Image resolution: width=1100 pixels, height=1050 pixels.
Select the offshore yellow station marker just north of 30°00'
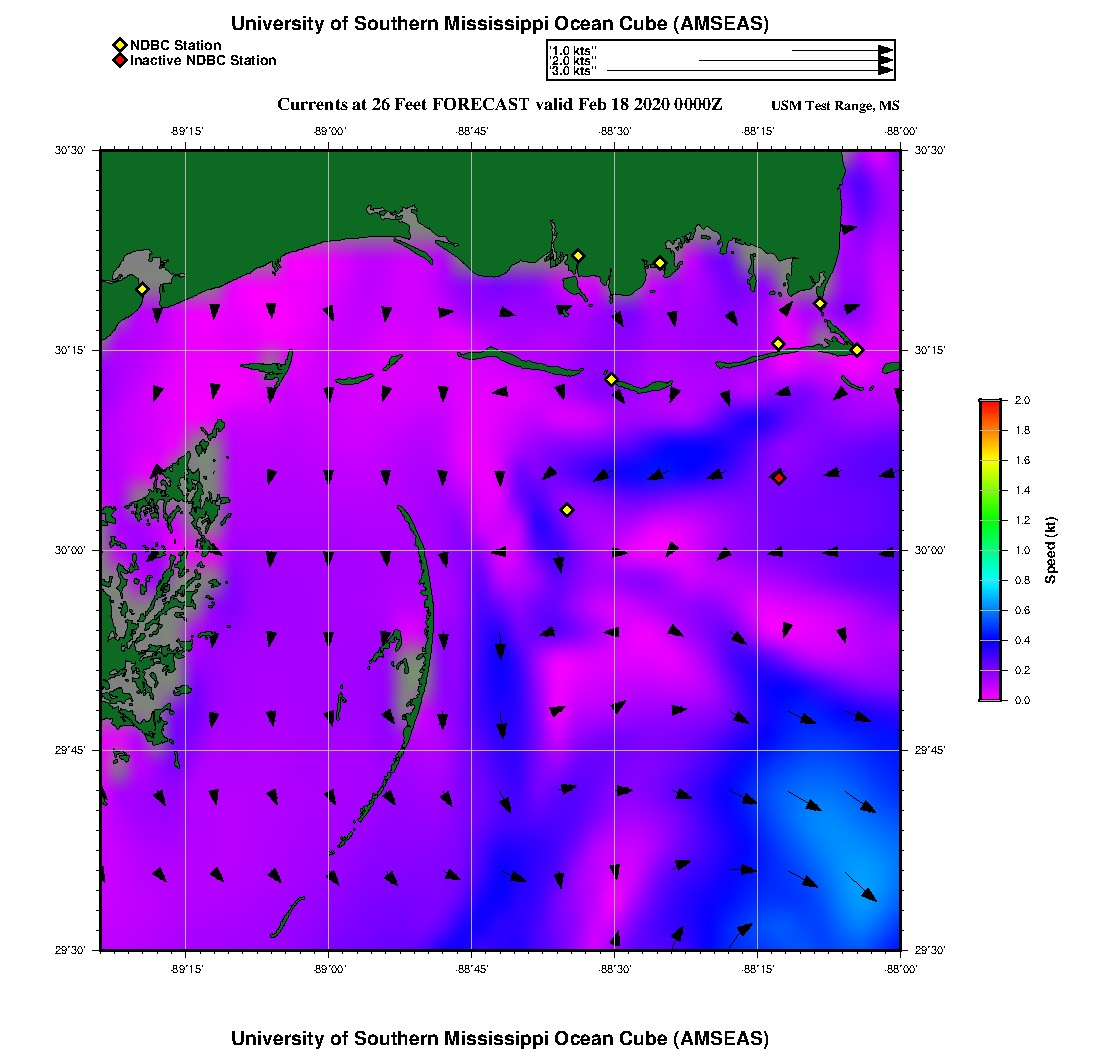568,510
